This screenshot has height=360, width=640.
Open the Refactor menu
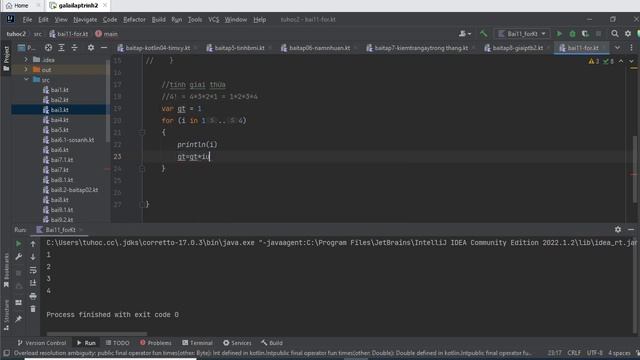click(x=134, y=19)
